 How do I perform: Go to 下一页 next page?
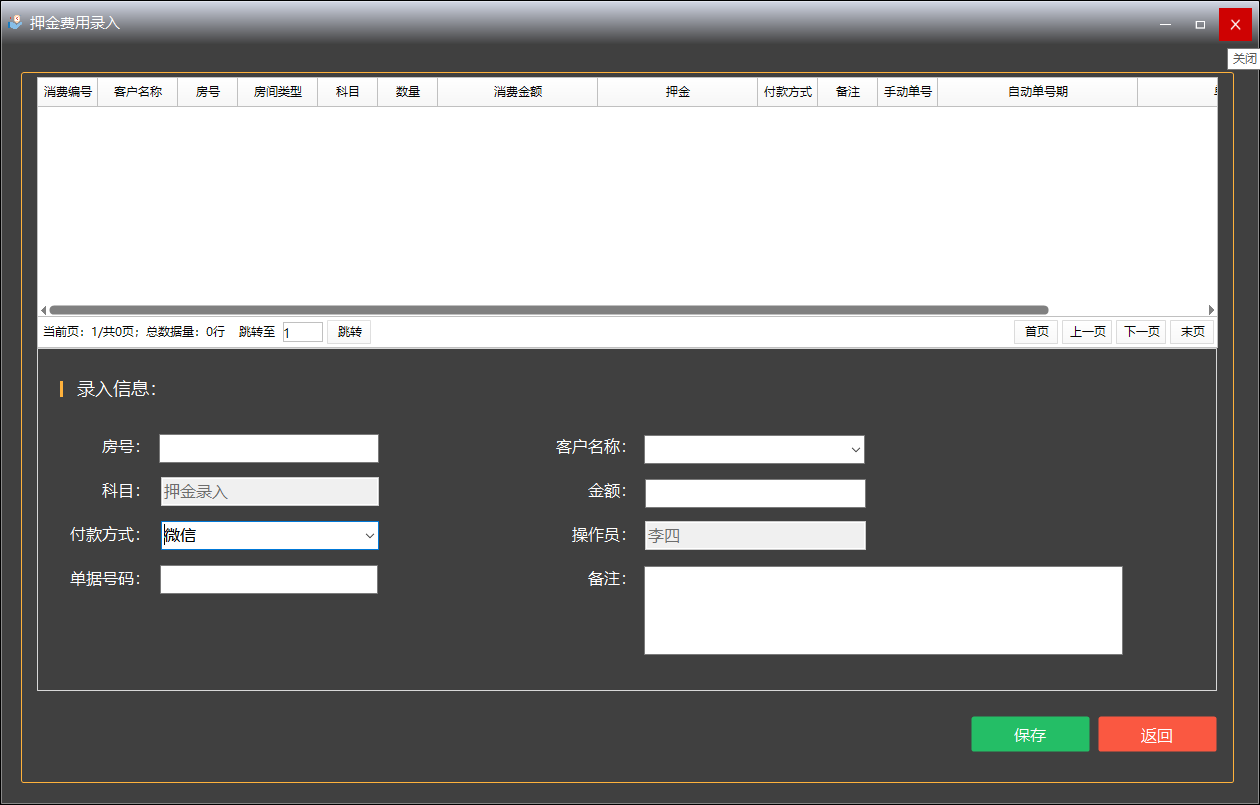click(1141, 332)
